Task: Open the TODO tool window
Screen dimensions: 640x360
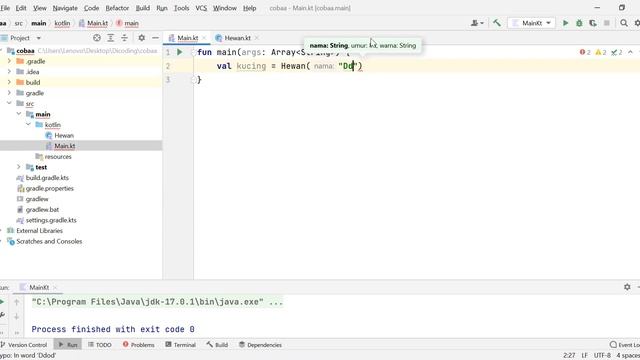Action: pyautogui.click(x=100, y=345)
